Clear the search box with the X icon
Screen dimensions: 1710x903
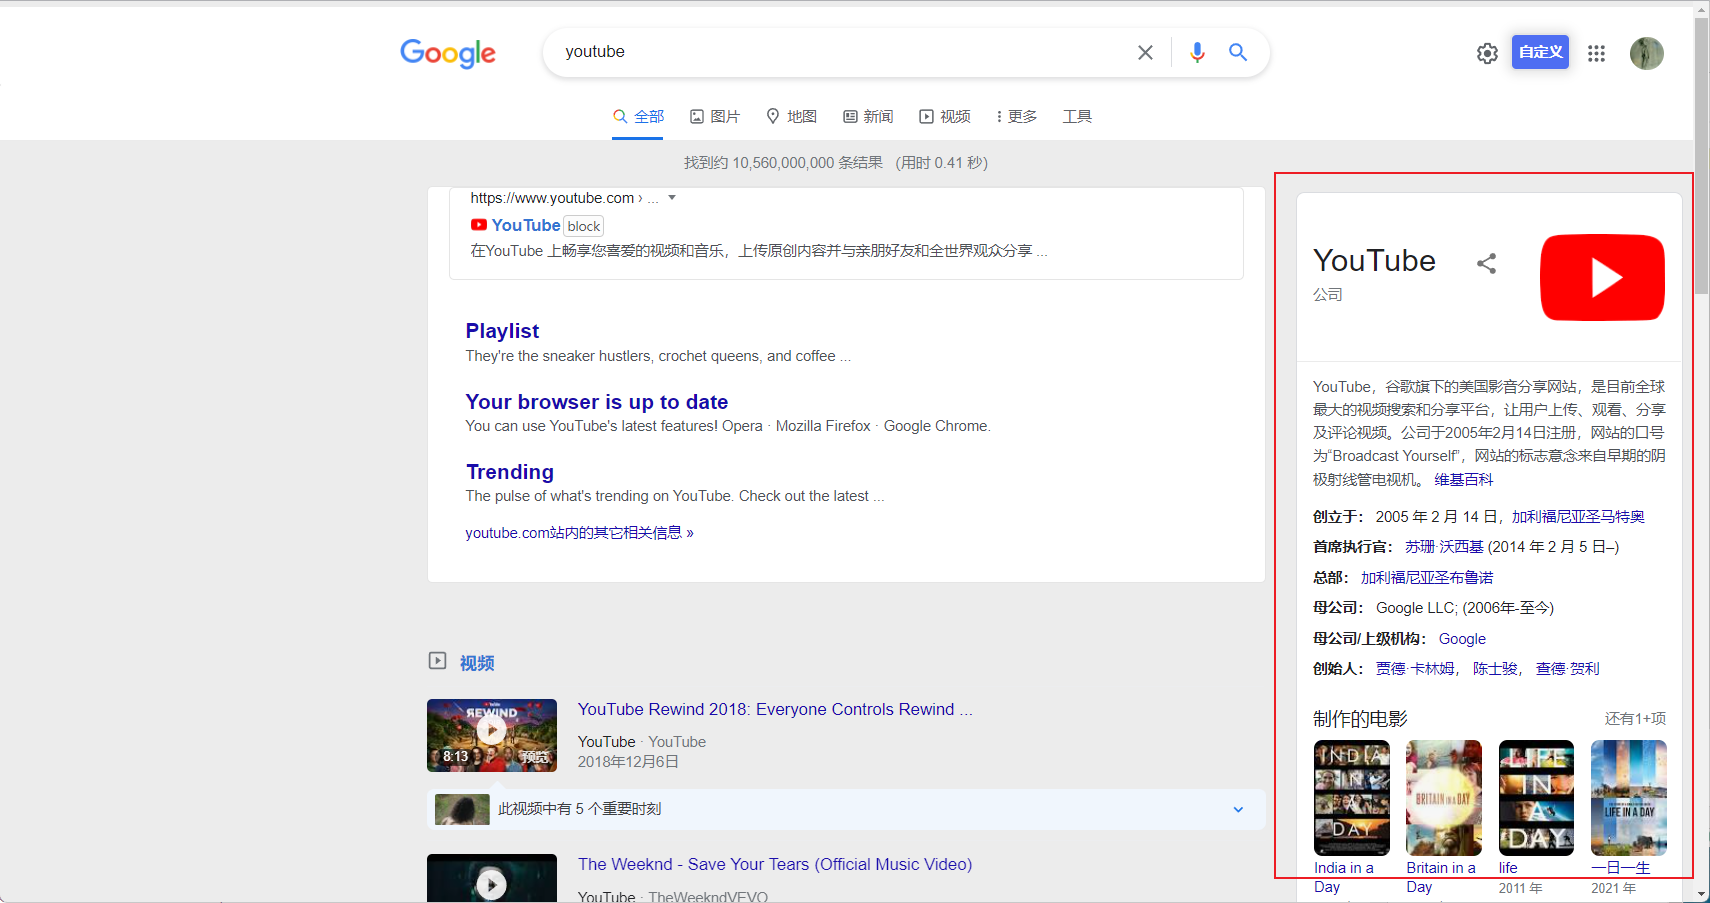point(1144,52)
